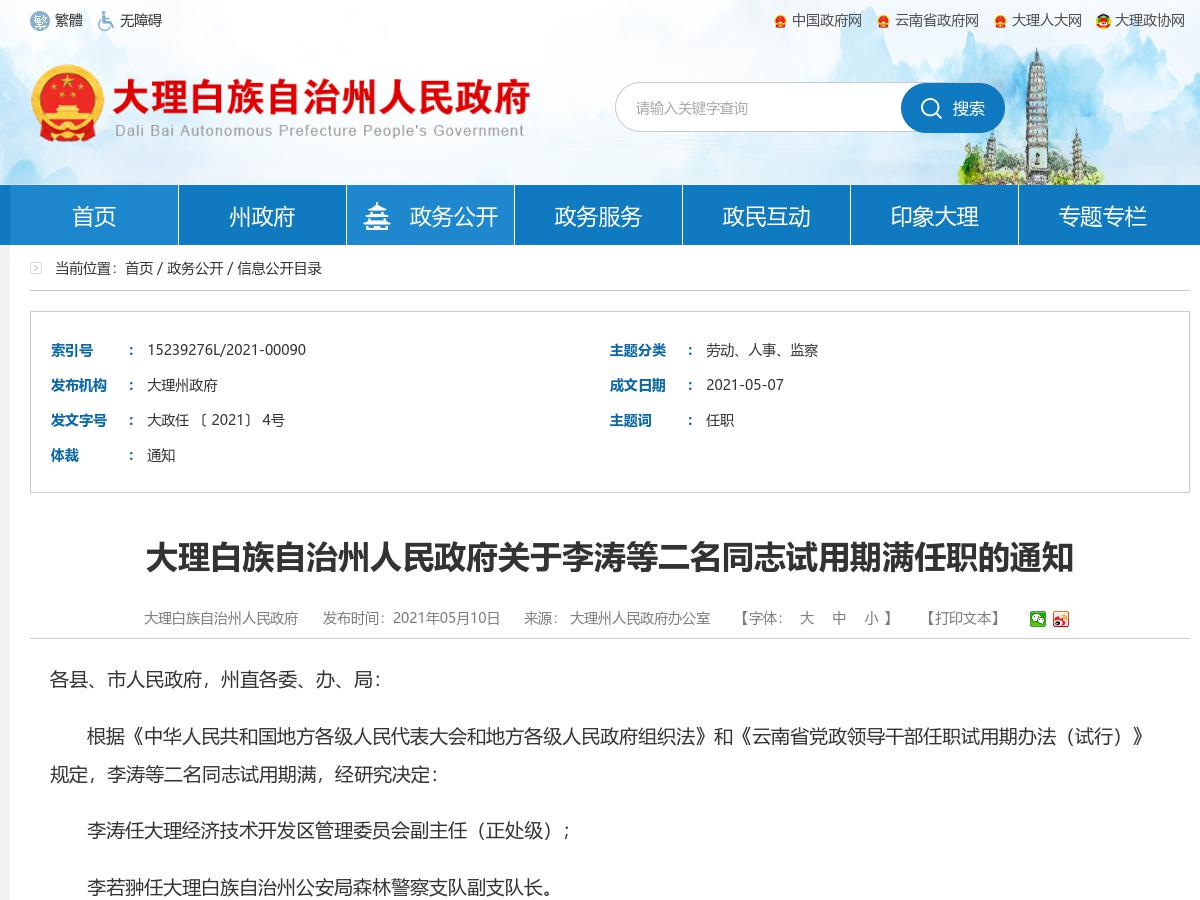
Task: Open the 大理政协网 link
Action: click(x=1149, y=20)
